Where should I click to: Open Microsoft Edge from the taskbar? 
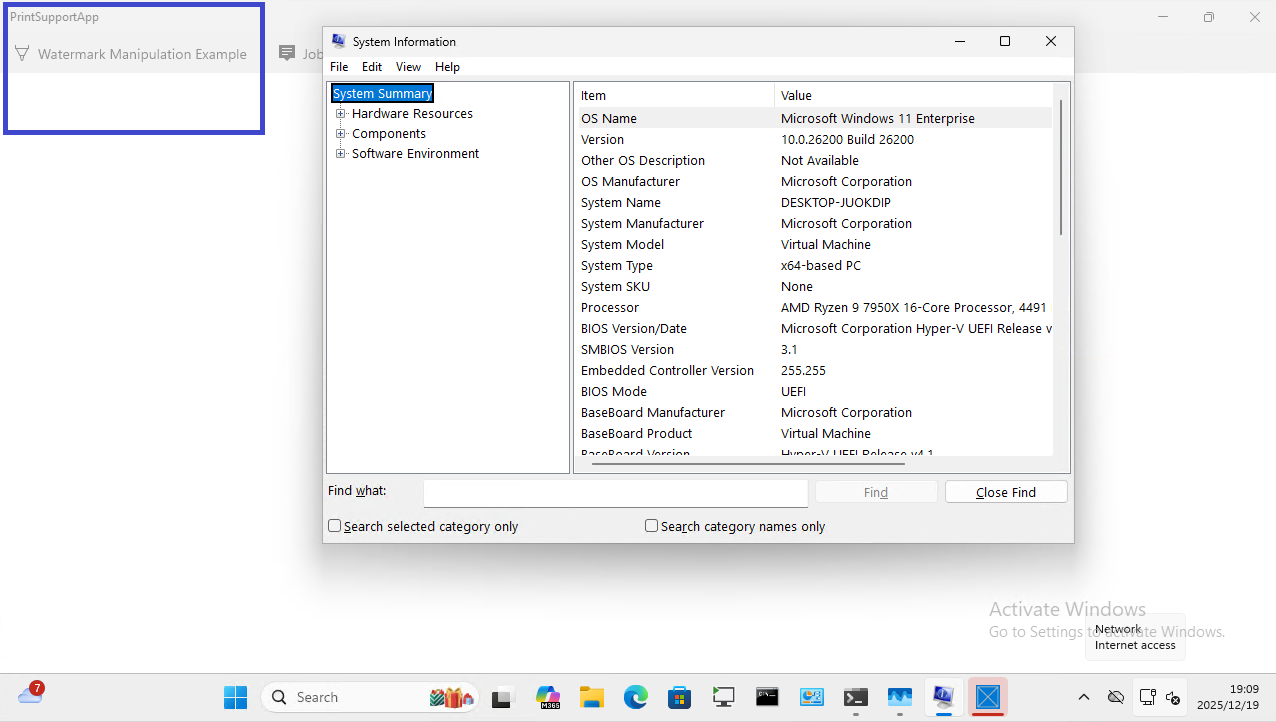coord(636,697)
